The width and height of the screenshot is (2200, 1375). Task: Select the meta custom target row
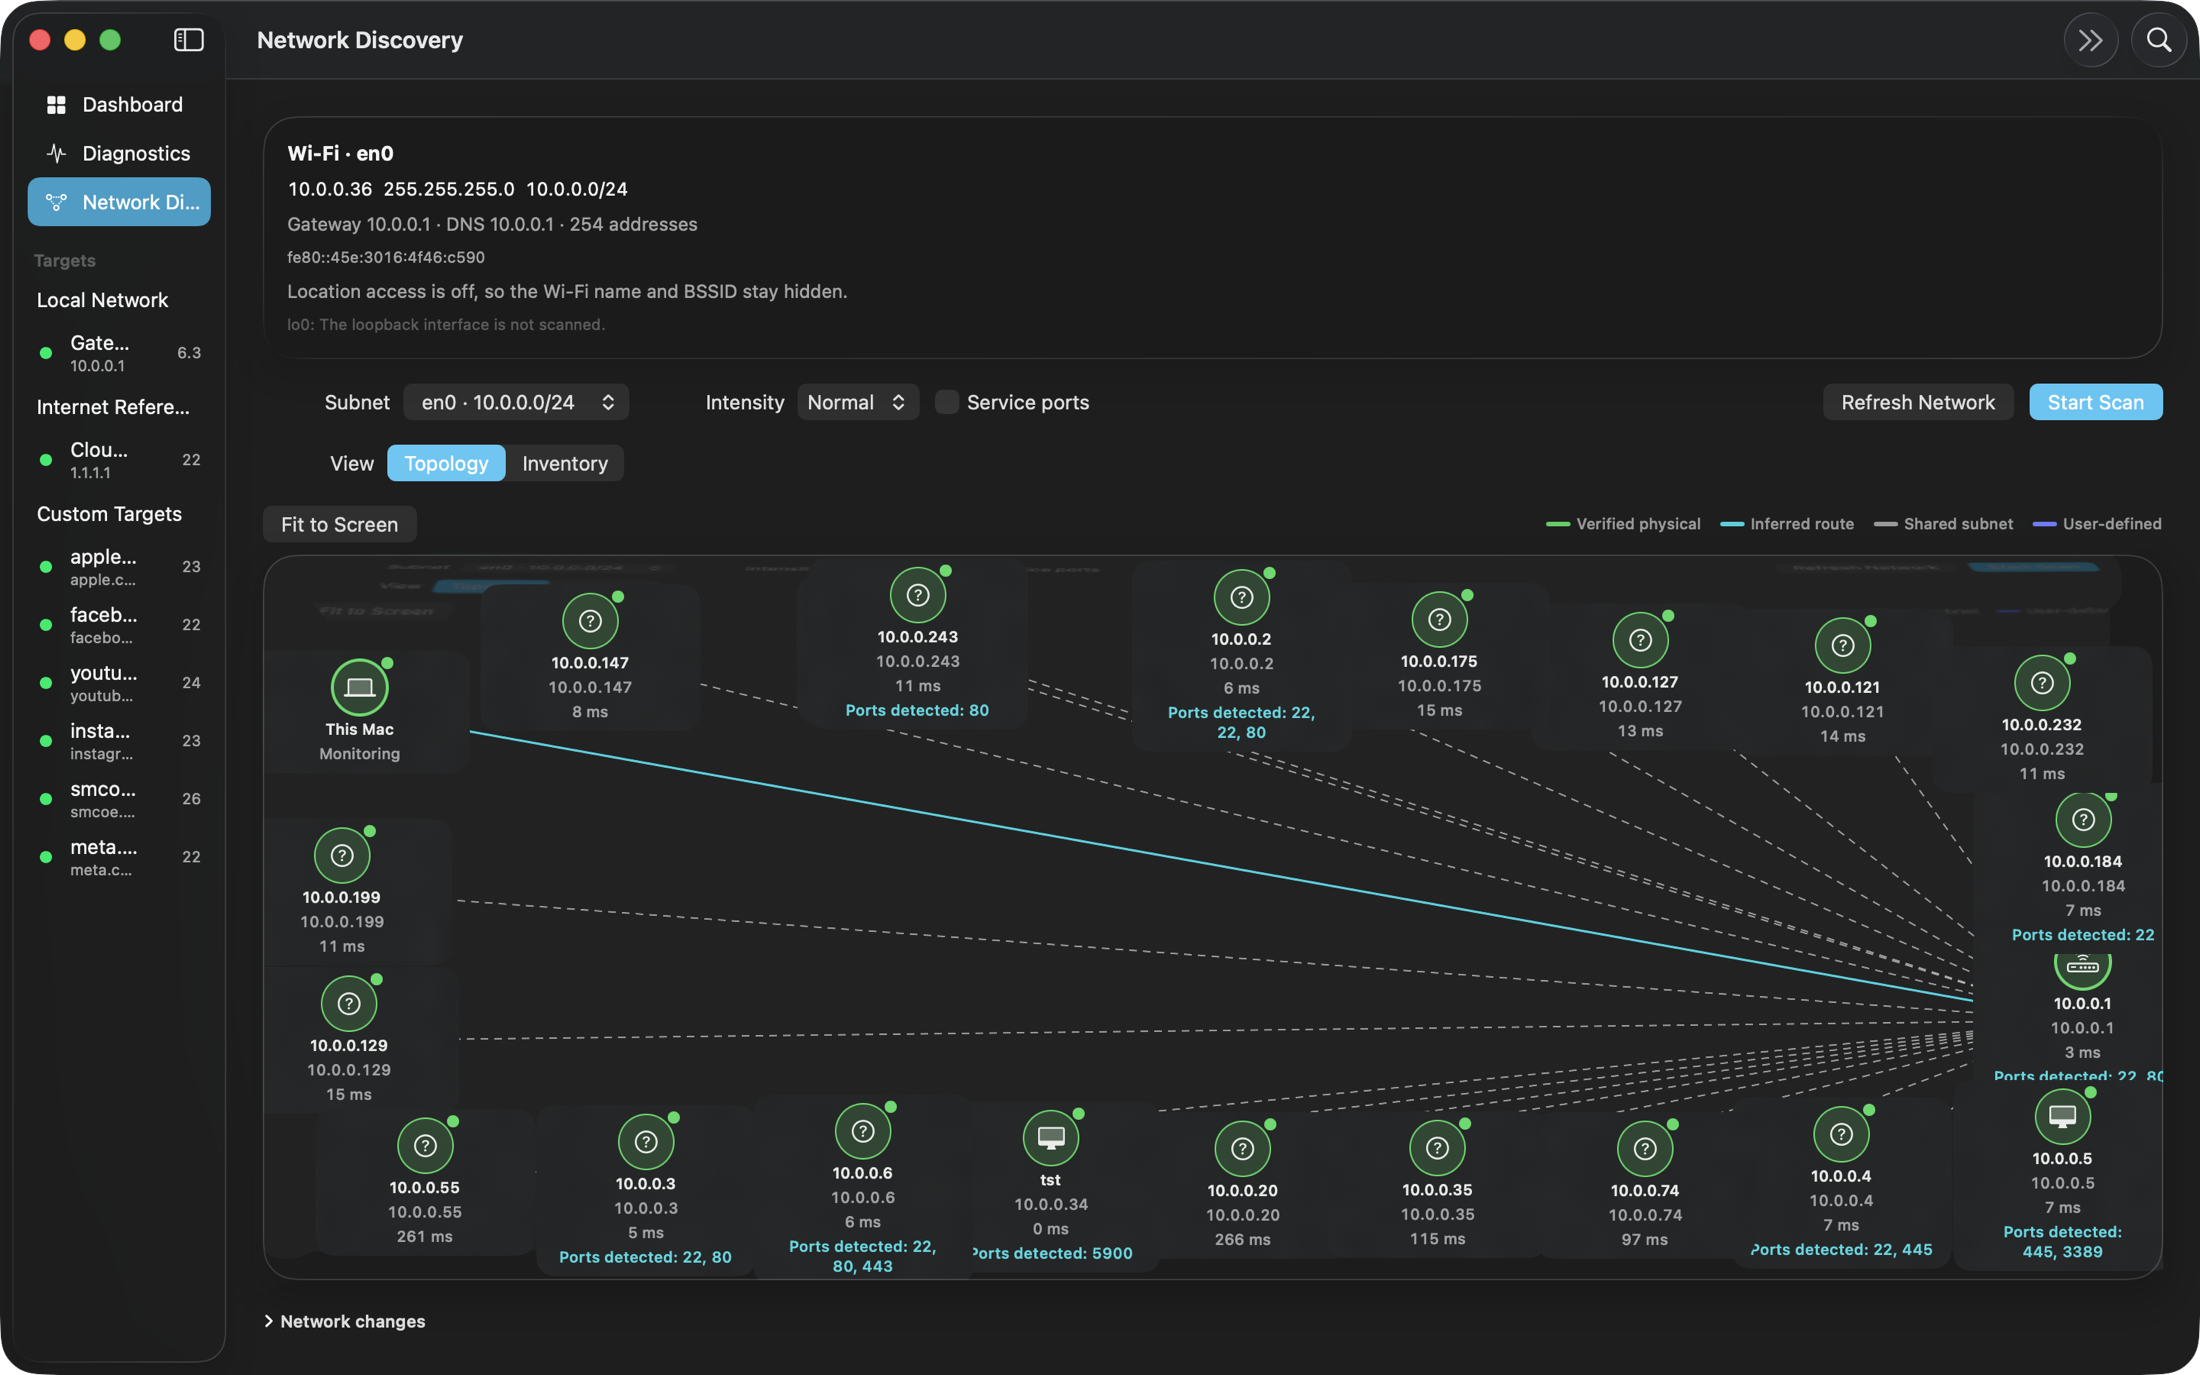119,857
